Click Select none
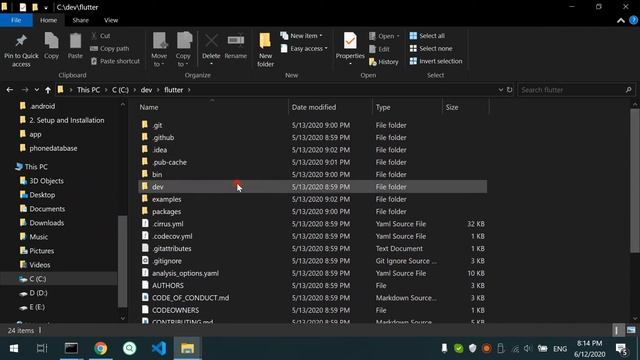The image size is (640, 360). 431,49
